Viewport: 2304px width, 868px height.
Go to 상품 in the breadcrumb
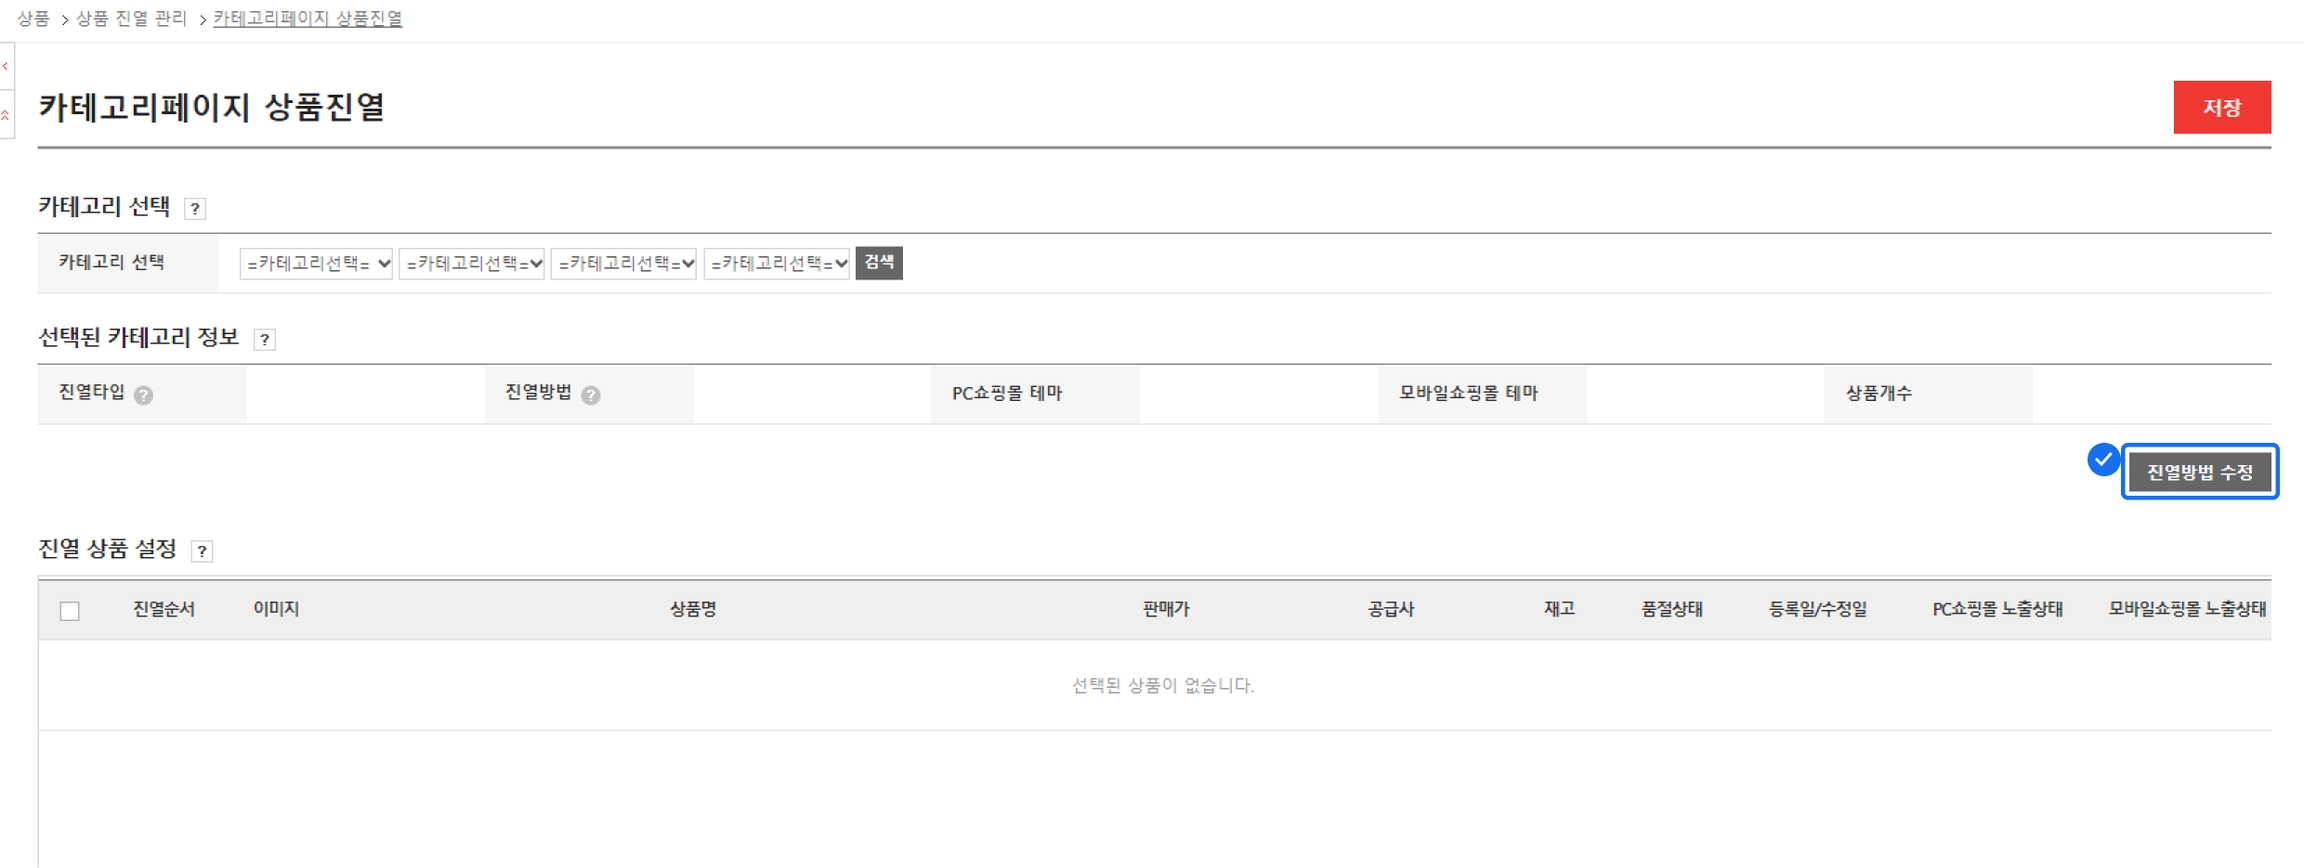coord(33,19)
